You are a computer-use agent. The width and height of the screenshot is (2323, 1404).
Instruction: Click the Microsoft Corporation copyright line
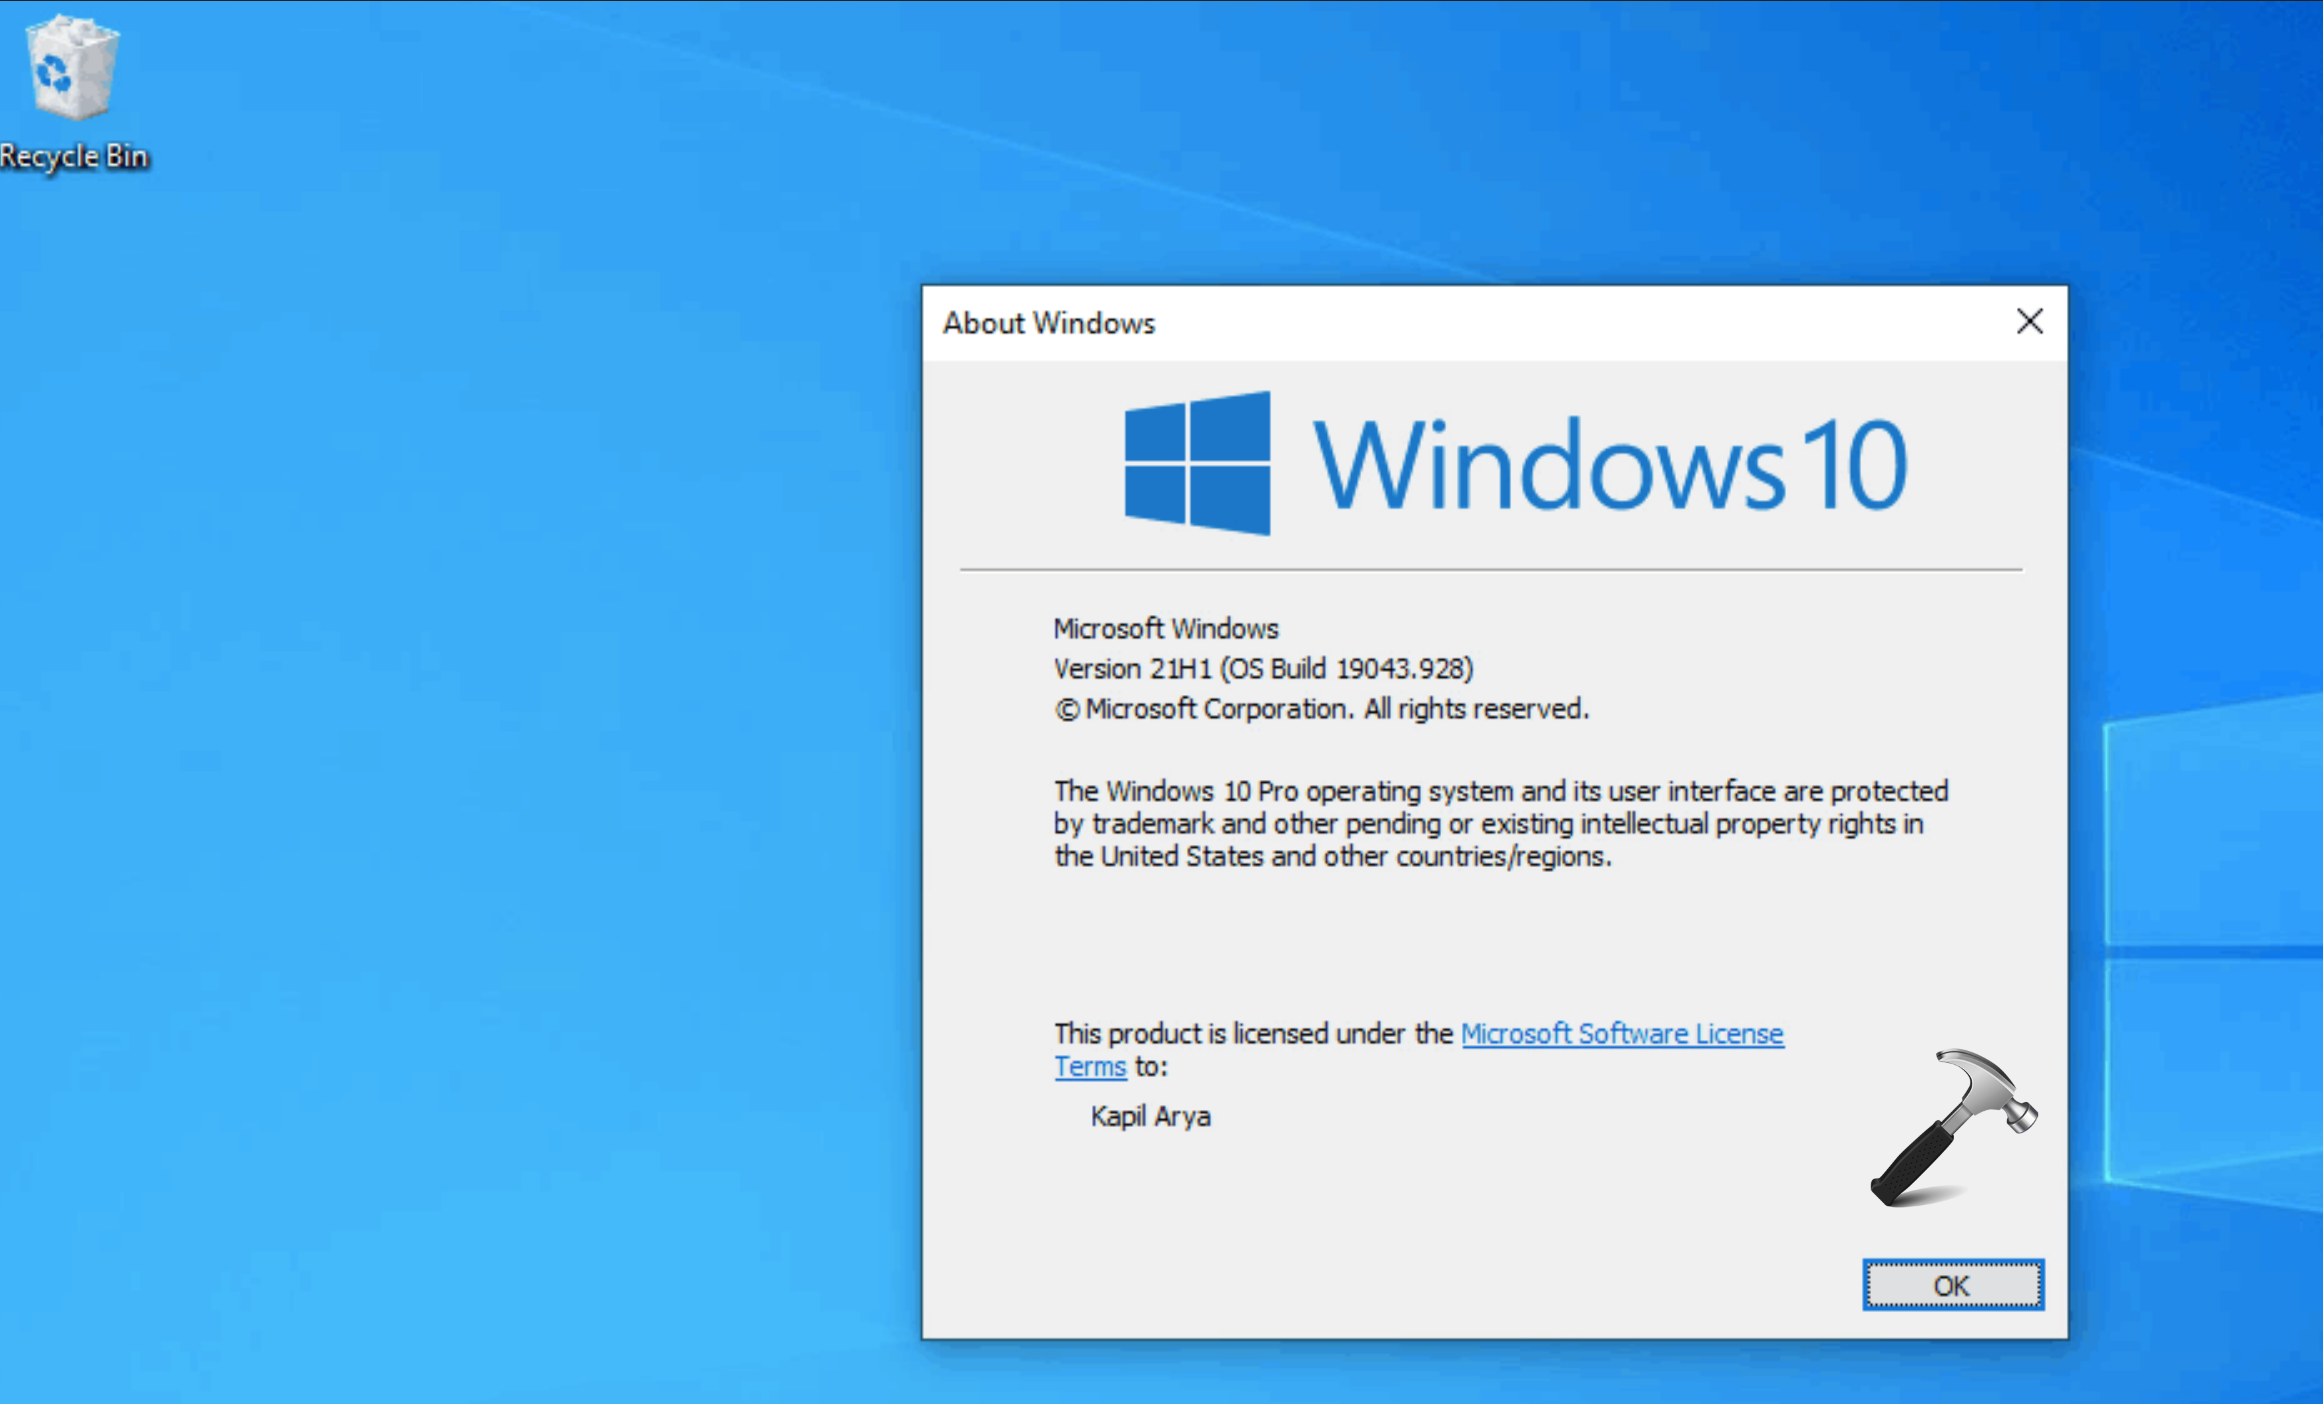click(1320, 709)
